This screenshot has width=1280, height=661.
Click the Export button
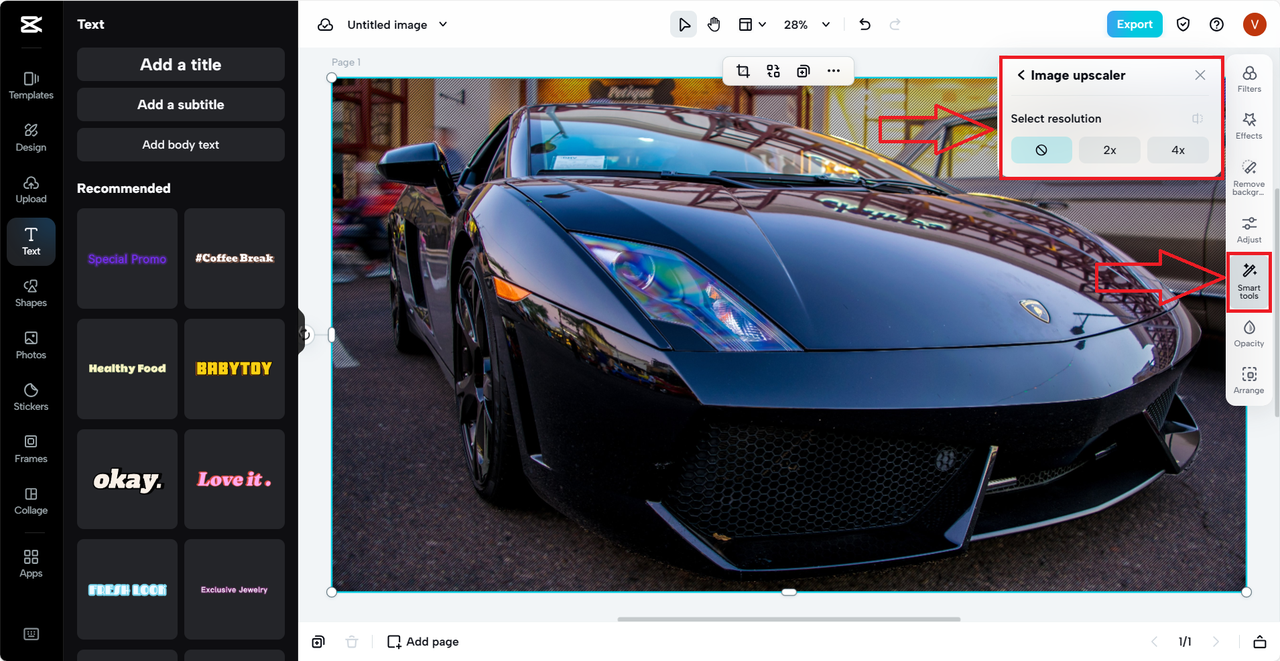coord(1134,25)
